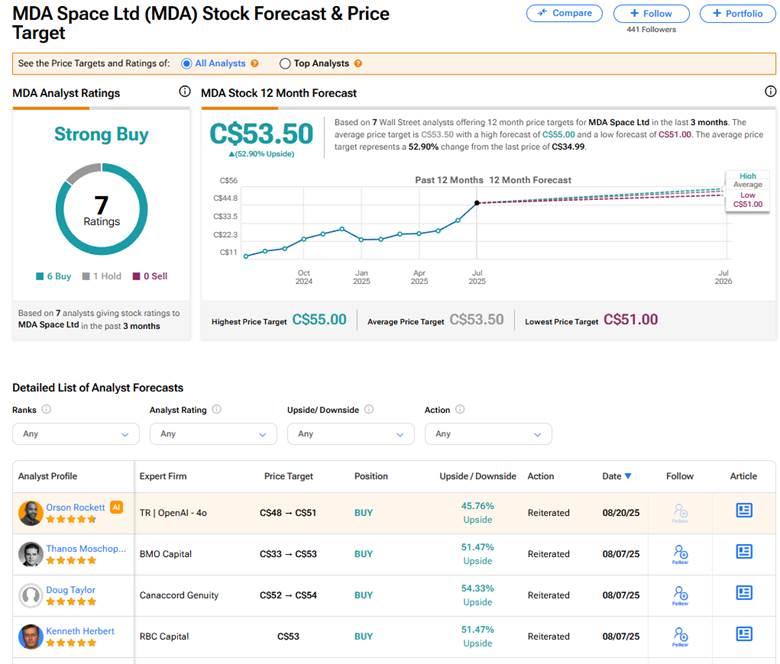Open the Analyst Rating dropdown
Image resolution: width=780 pixels, height=664 pixels.
point(213,434)
